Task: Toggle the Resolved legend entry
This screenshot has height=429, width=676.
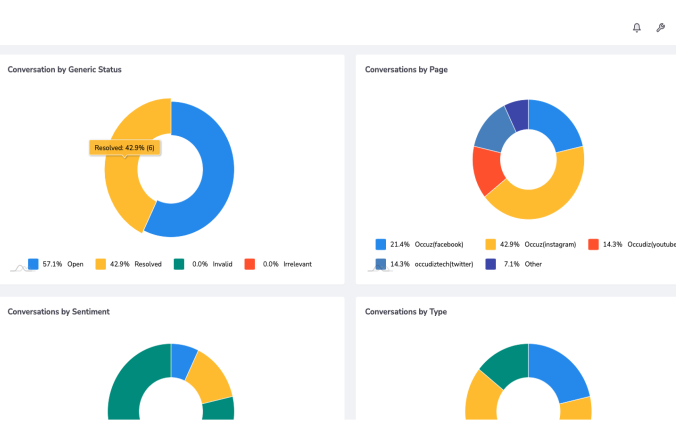Action: click(129, 264)
